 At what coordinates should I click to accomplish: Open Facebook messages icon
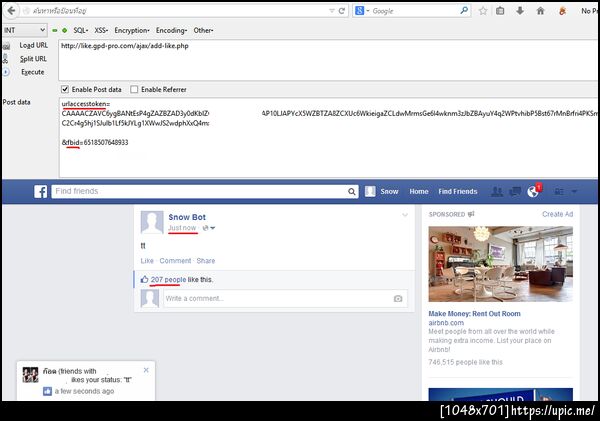515,191
